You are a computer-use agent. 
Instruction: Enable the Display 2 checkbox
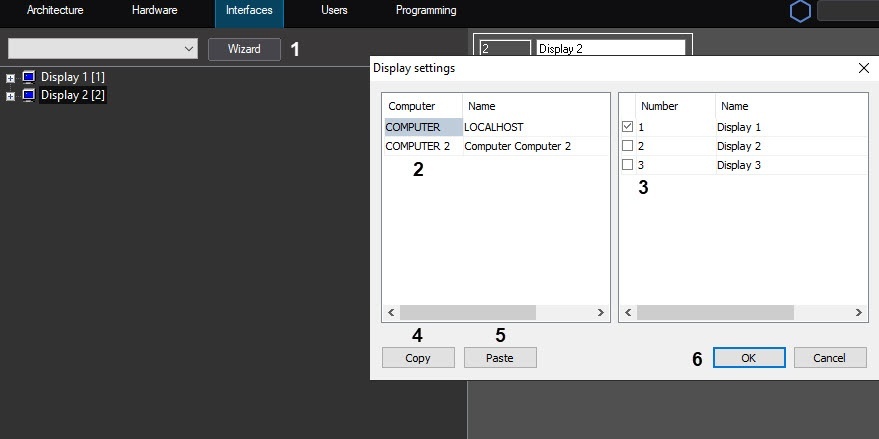[x=627, y=146]
